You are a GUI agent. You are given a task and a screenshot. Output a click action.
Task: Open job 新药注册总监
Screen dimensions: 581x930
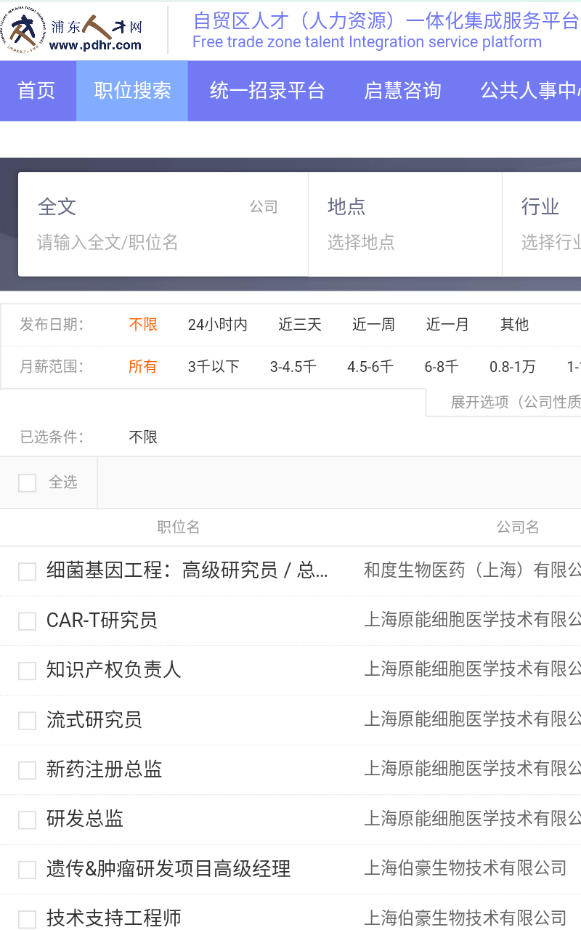click(x=104, y=769)
